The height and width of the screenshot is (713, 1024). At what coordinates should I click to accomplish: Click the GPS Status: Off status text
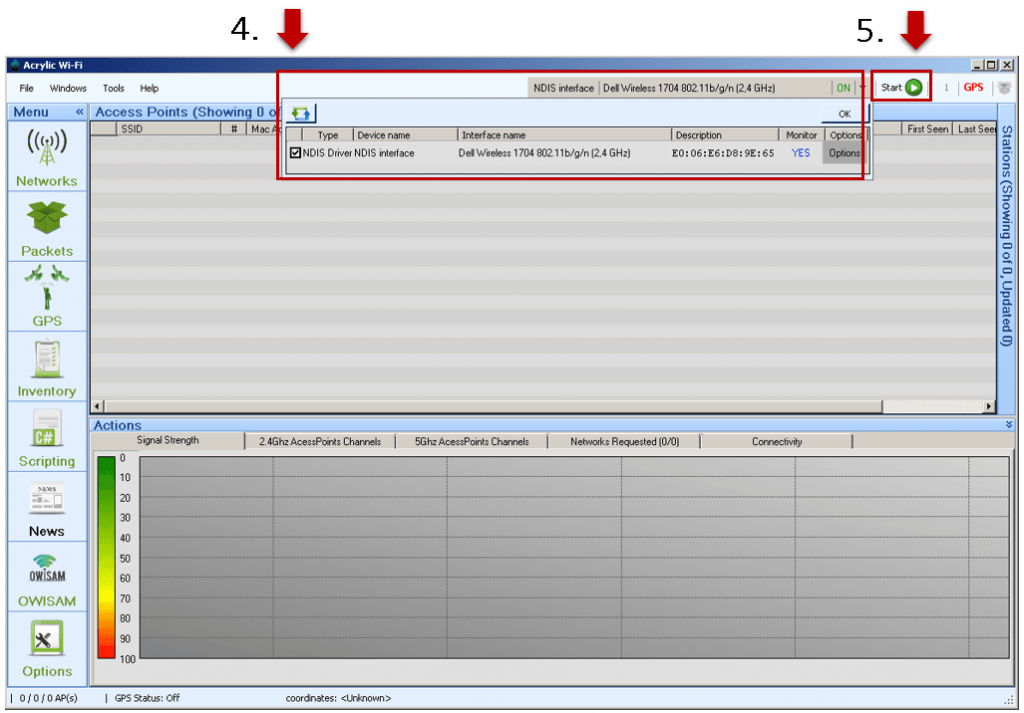tap(147, 698)
